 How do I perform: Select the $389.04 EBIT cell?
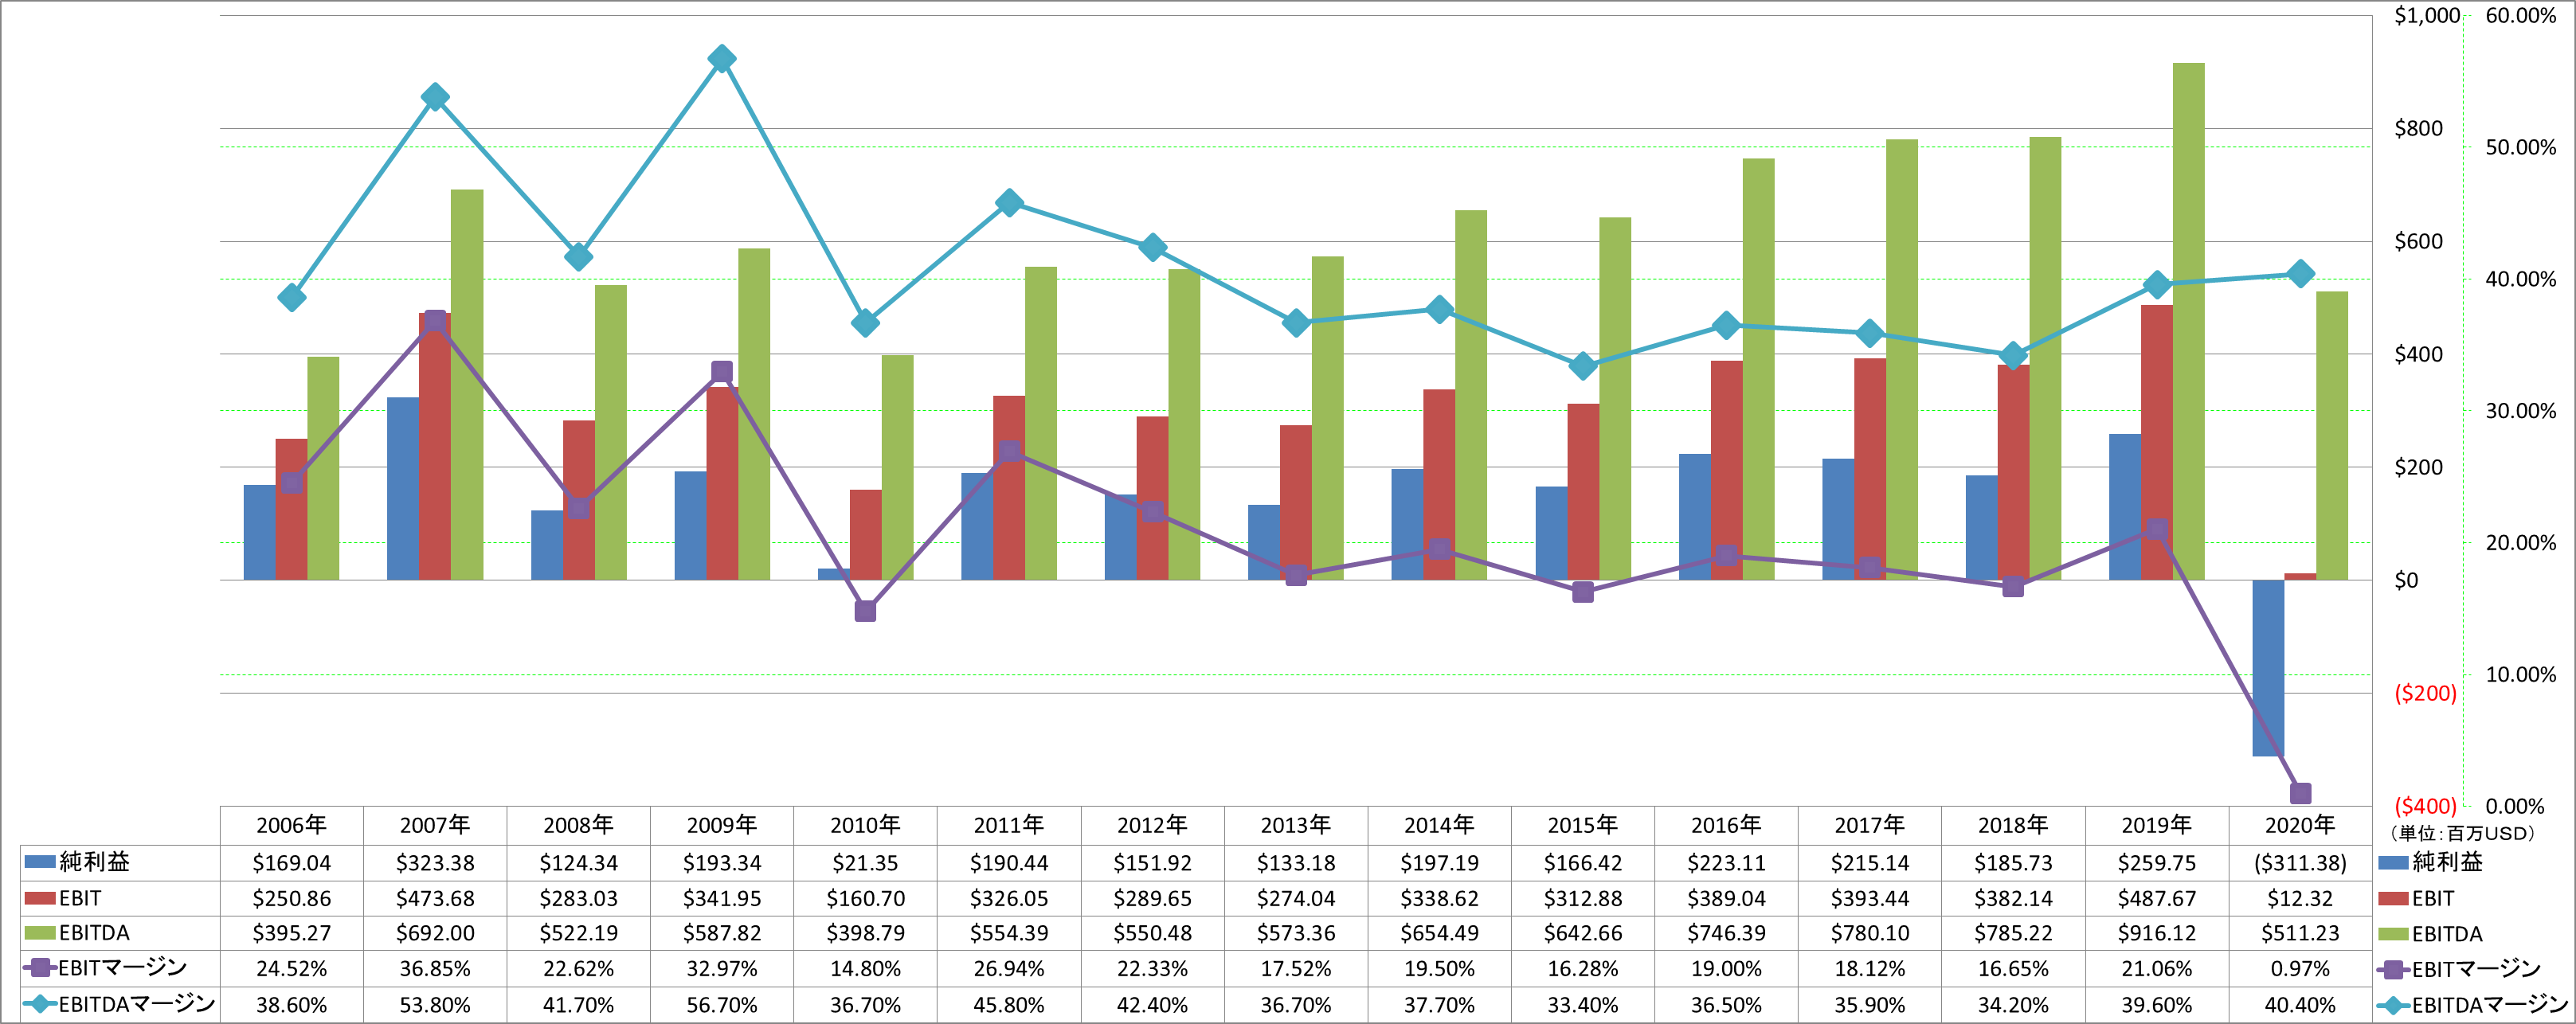point(1726,898)
